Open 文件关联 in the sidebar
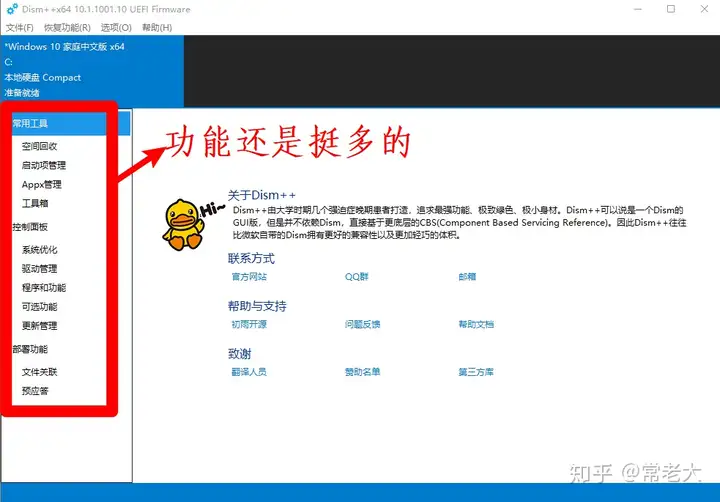 pyautogui.click(x=39, y=372)
